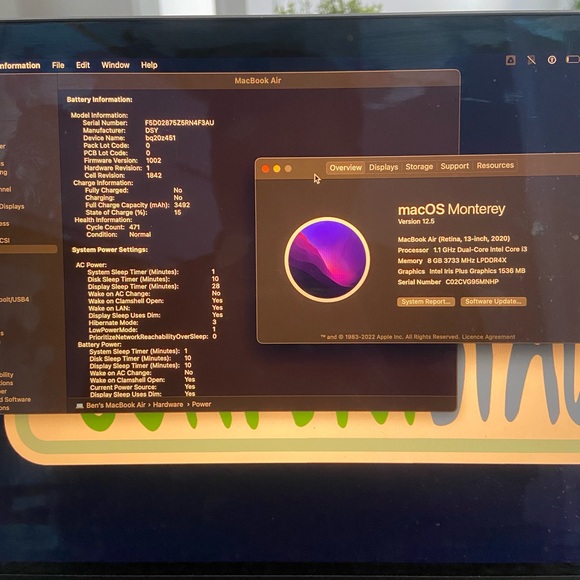Click the Processor 1.1 GHz Dual-Core line
Image resolution: width=580 pixels, height=580 pixels.
pyautogui.click(x=462, y=250)
